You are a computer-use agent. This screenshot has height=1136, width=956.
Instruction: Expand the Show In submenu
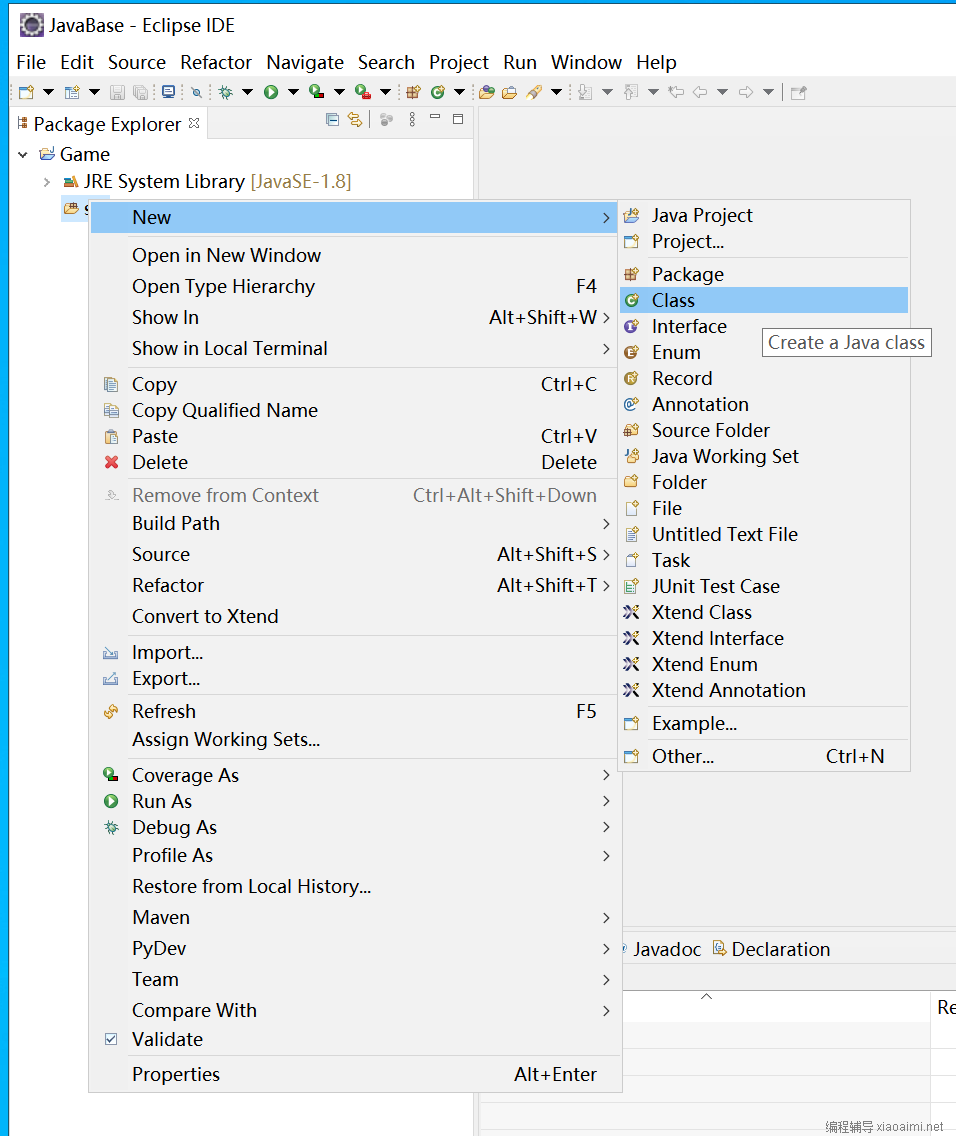[x=355, y=317]
